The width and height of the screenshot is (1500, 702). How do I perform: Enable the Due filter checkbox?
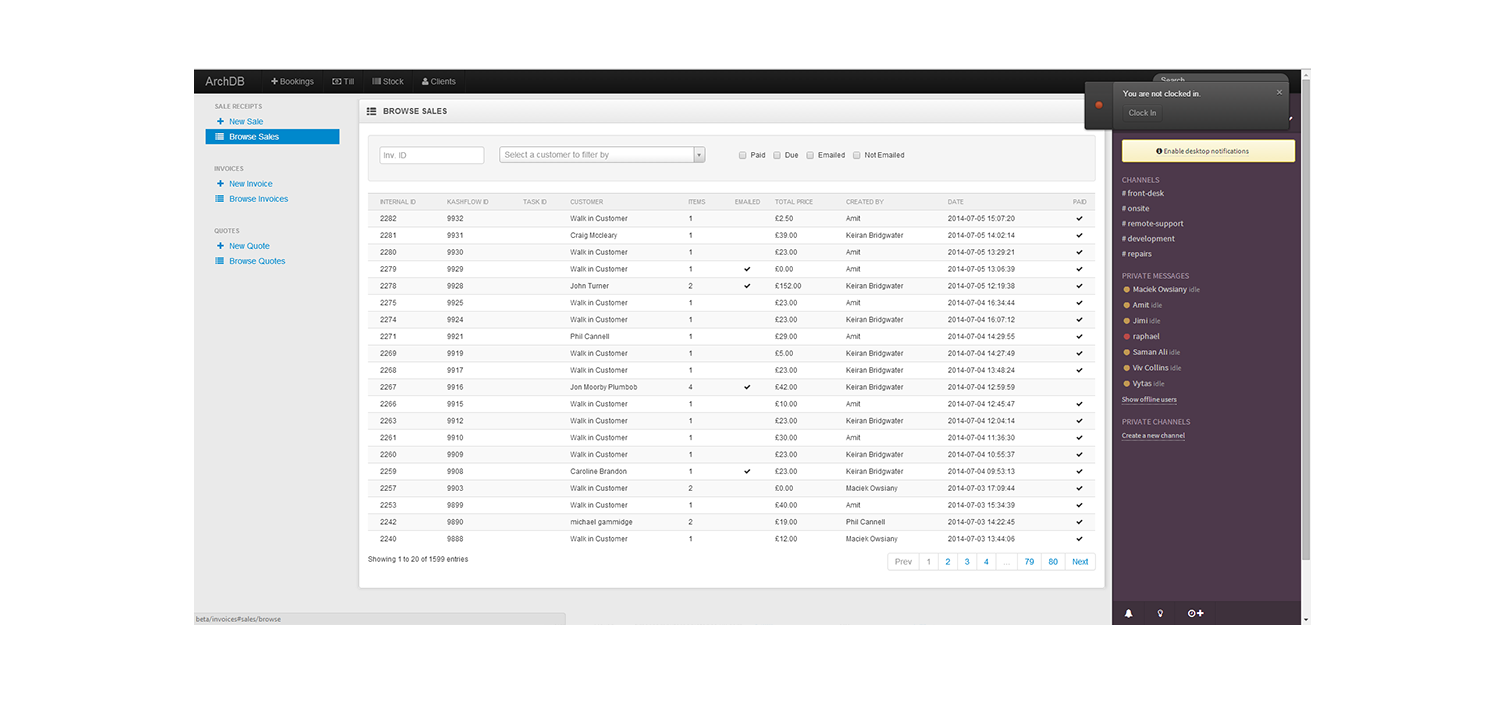pyautogui.click(x=777, y=155)
